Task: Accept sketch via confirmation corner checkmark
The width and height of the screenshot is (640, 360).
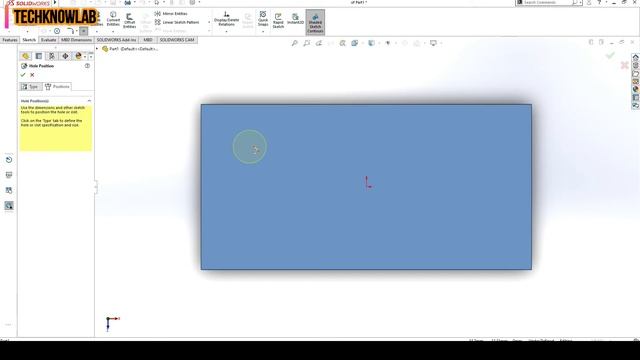Action: 610,55
